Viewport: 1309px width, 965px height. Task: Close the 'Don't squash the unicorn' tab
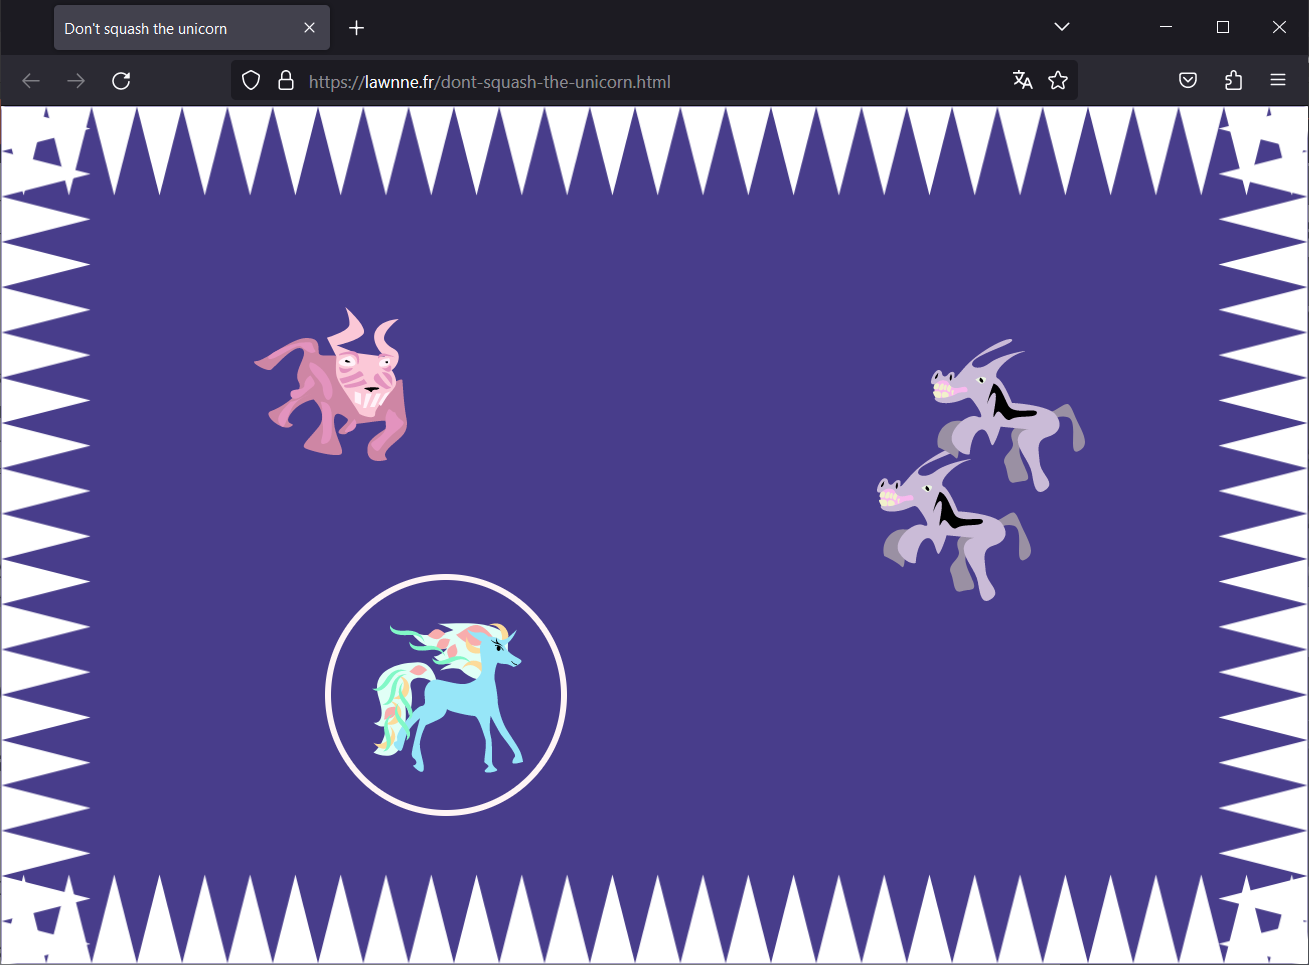click(309, 28)
